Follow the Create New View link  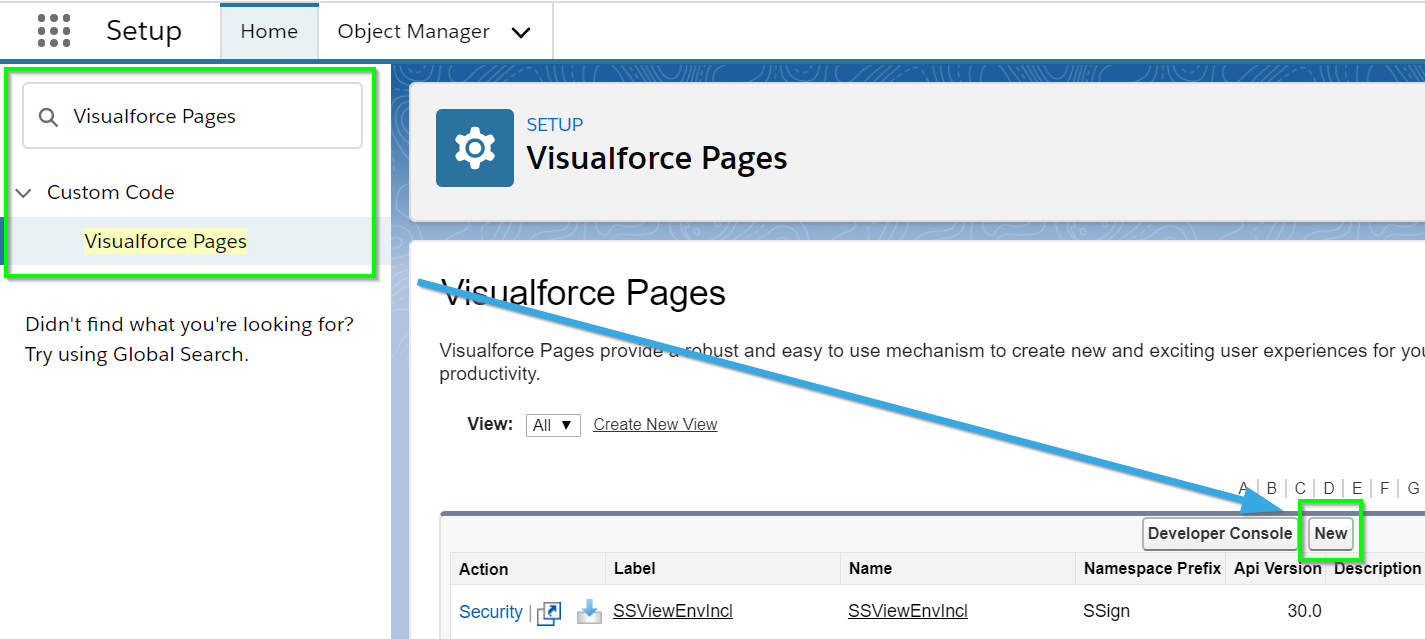point(655,424)
